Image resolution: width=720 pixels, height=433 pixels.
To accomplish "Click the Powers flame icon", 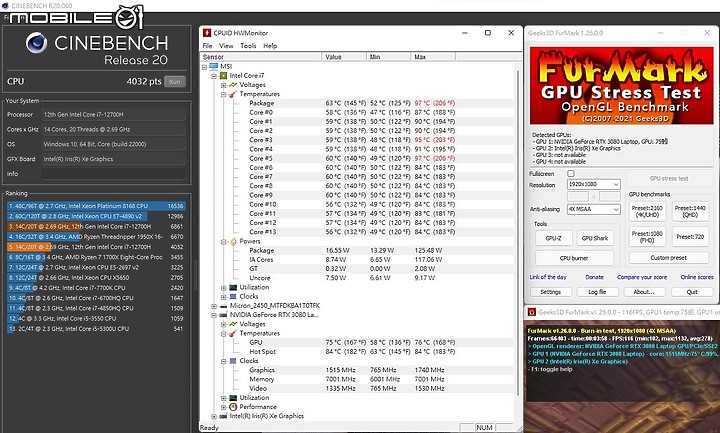I will (233, 241).
